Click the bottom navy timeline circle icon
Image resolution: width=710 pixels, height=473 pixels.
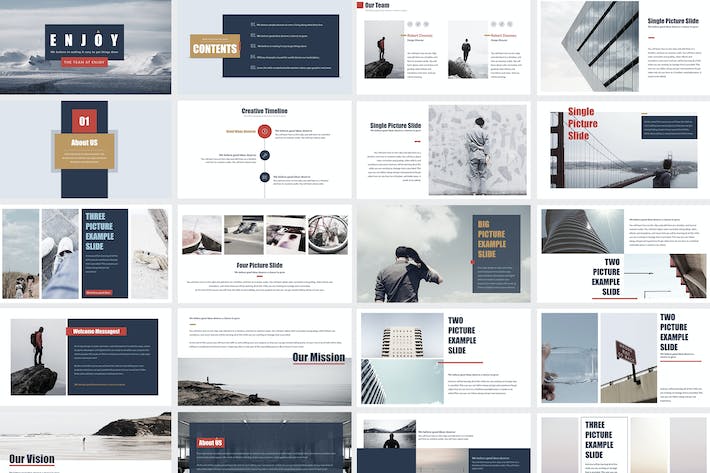[265, 177]
